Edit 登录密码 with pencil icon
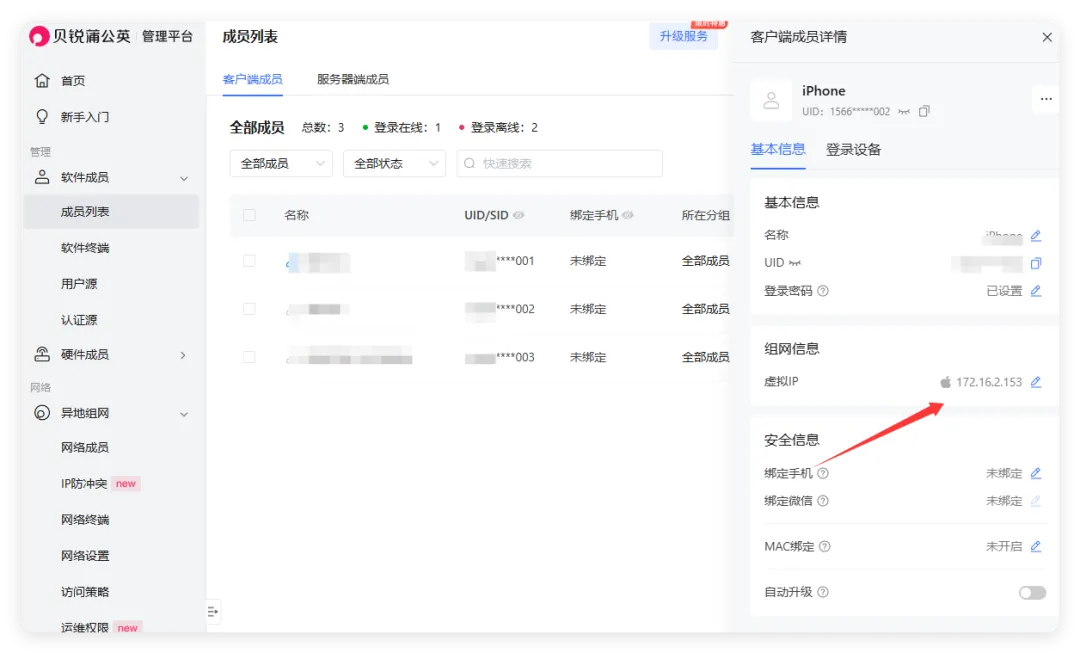This screenshot has width=1080, height=653. (x=1036, y=291)
